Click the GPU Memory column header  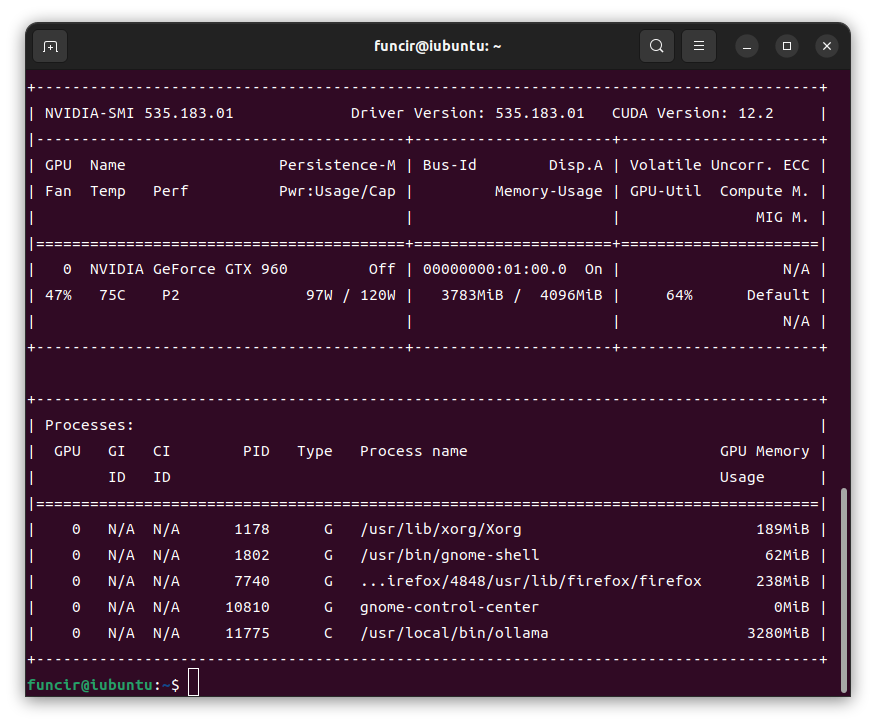pos(764,451)
